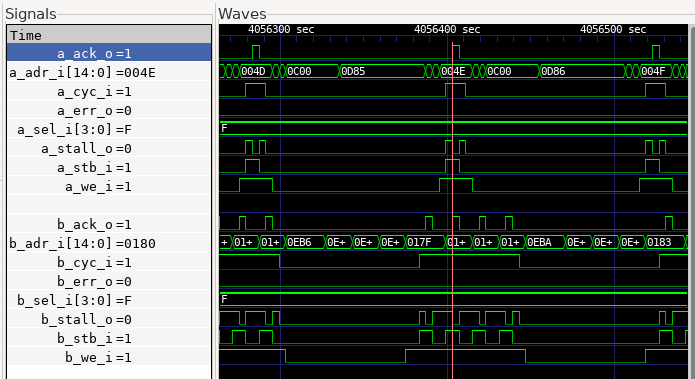
Task: Select the a_stall_o signal row
Action: [109, 148]
